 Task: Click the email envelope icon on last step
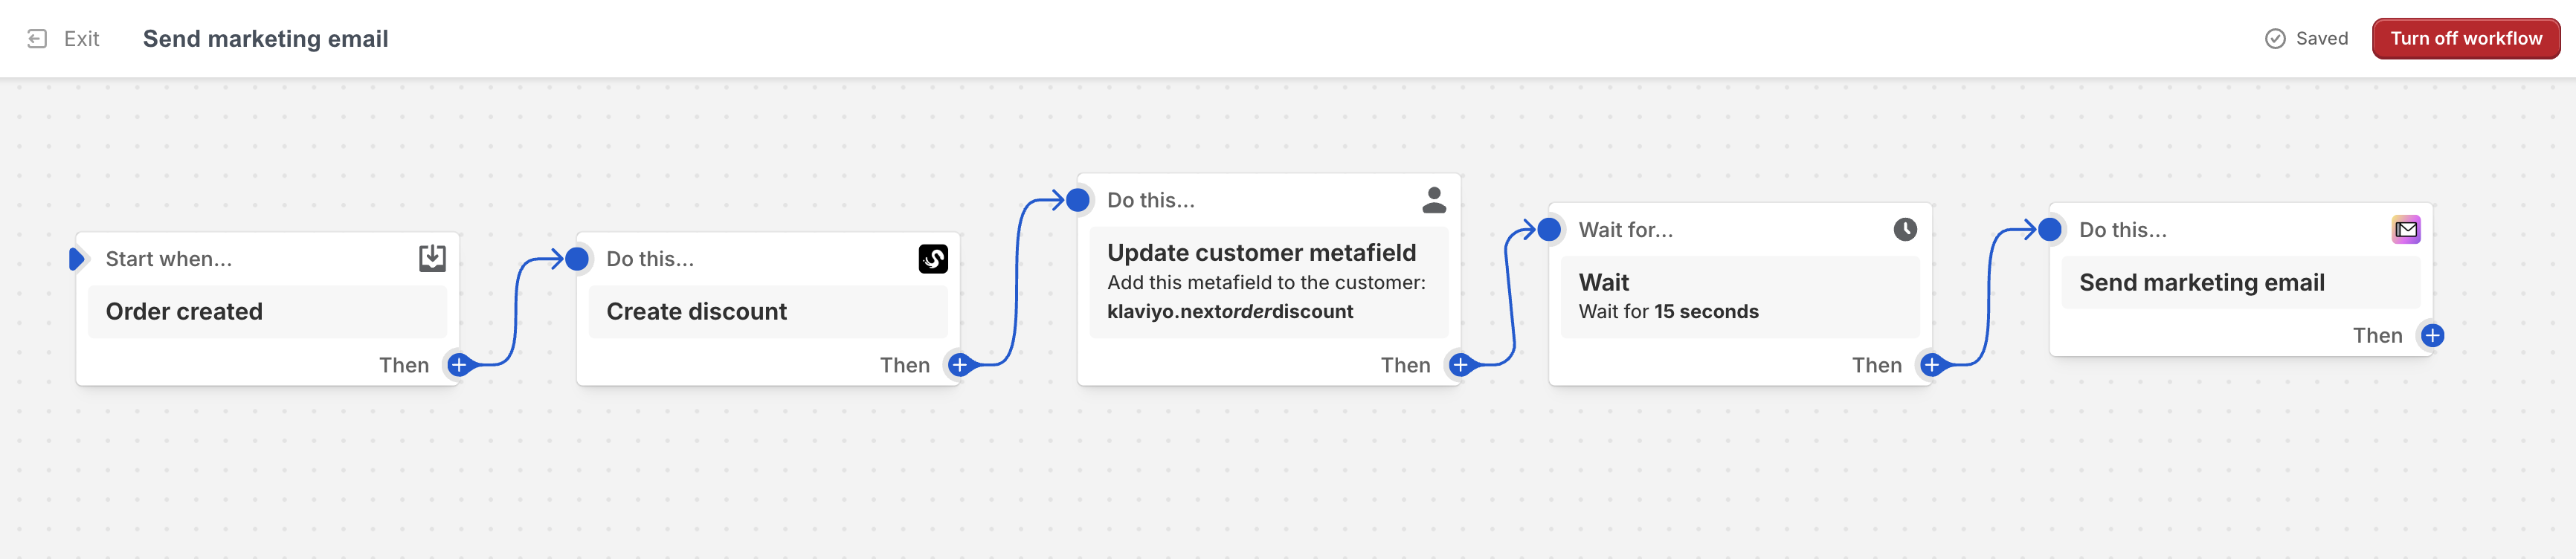coord(2406,230)
